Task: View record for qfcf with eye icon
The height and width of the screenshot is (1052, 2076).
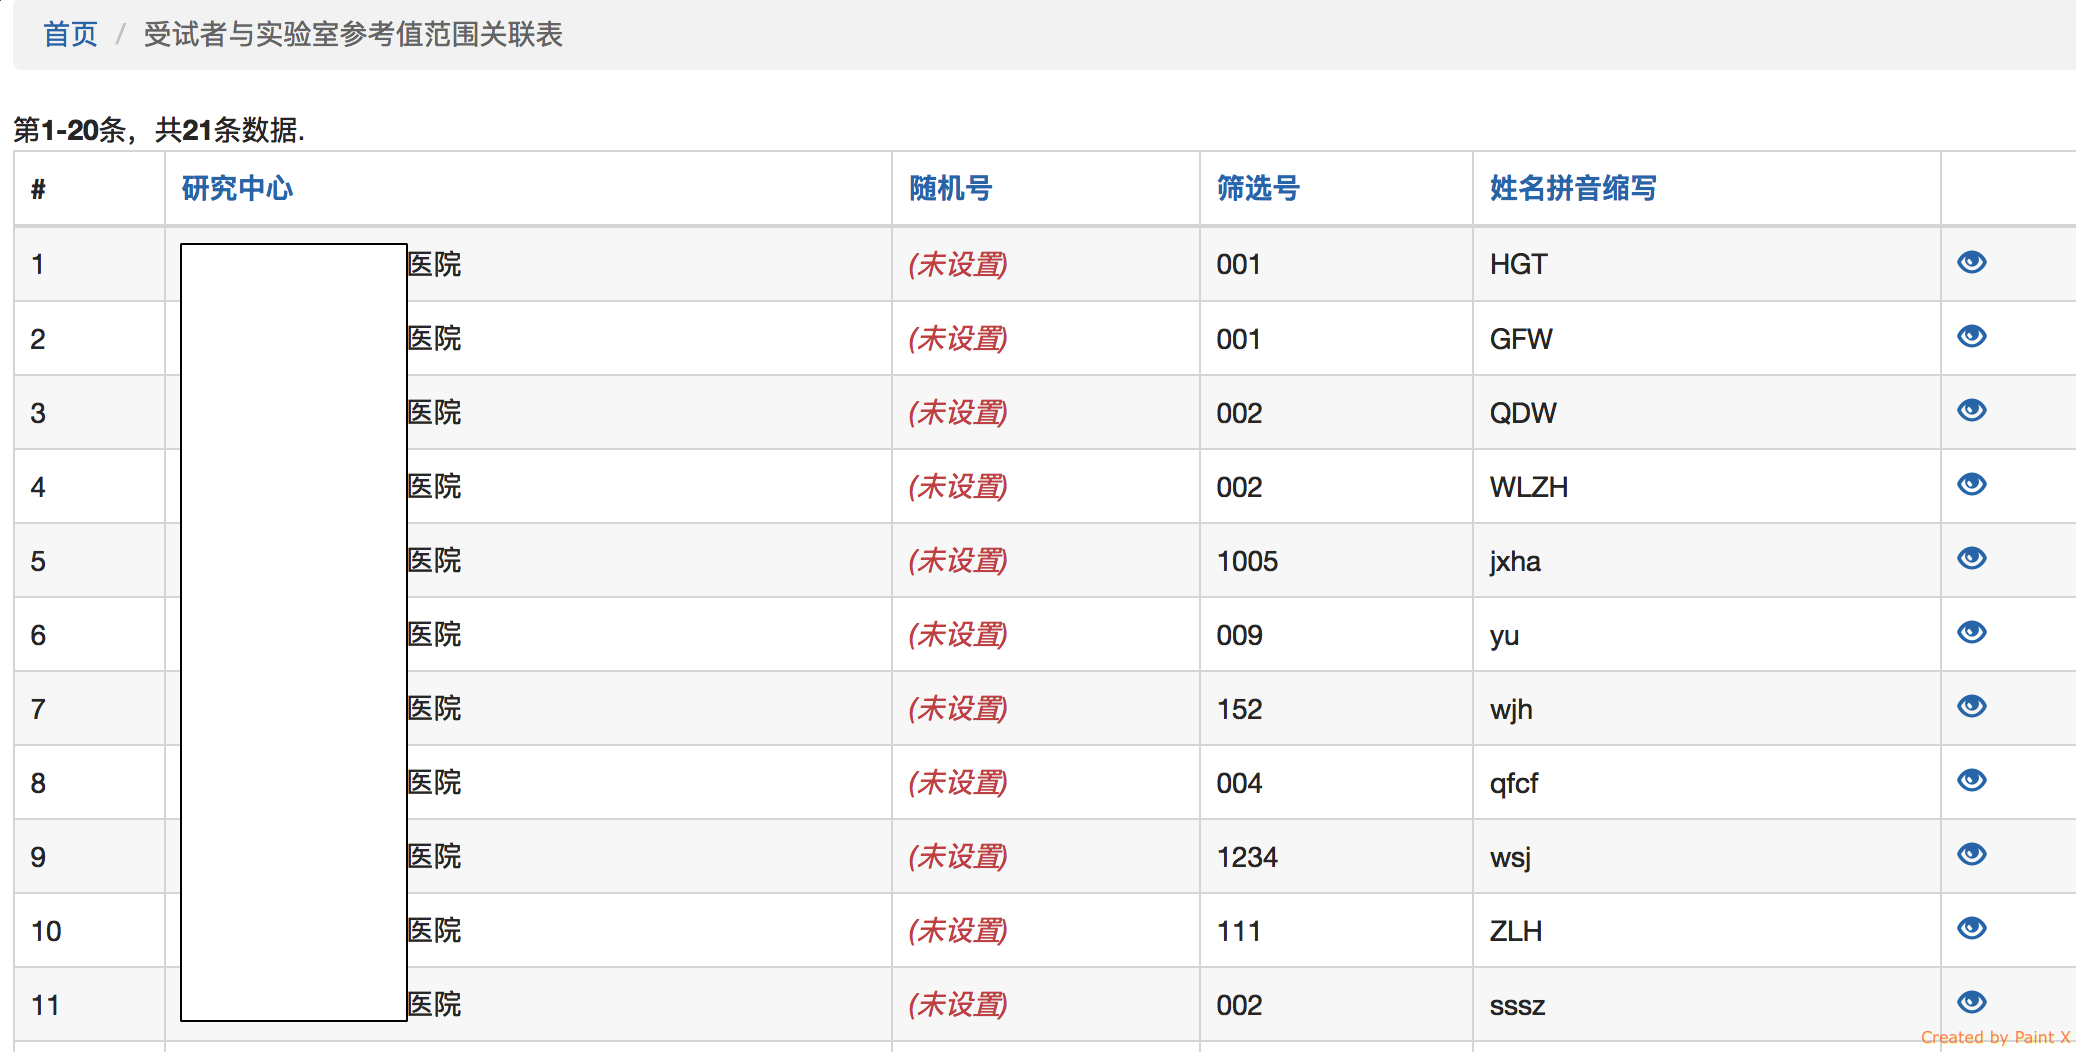Action: 1972,780
